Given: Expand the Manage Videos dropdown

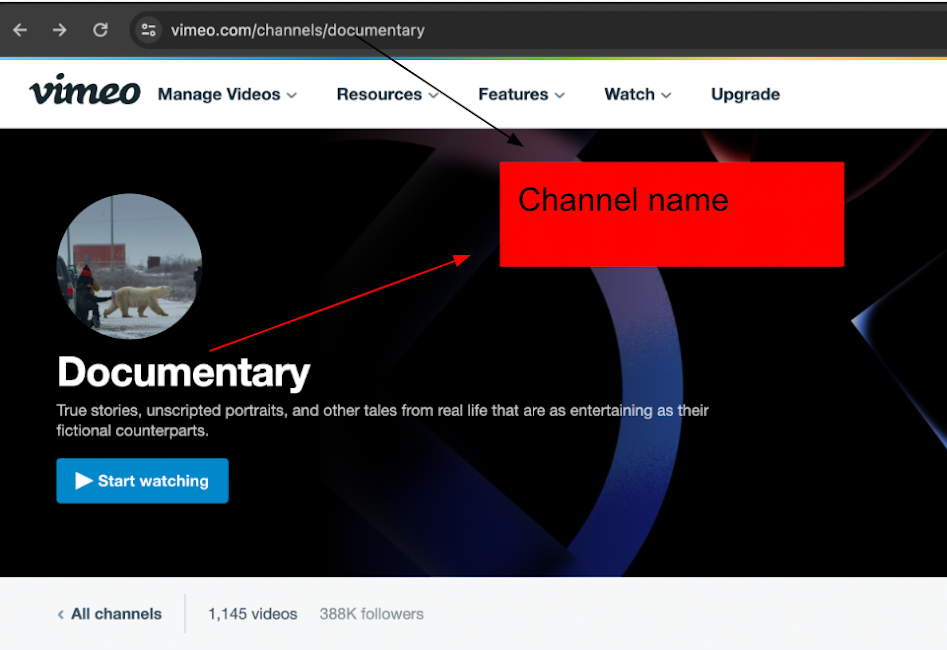Looking at the screenshot, I should (227, 94).
